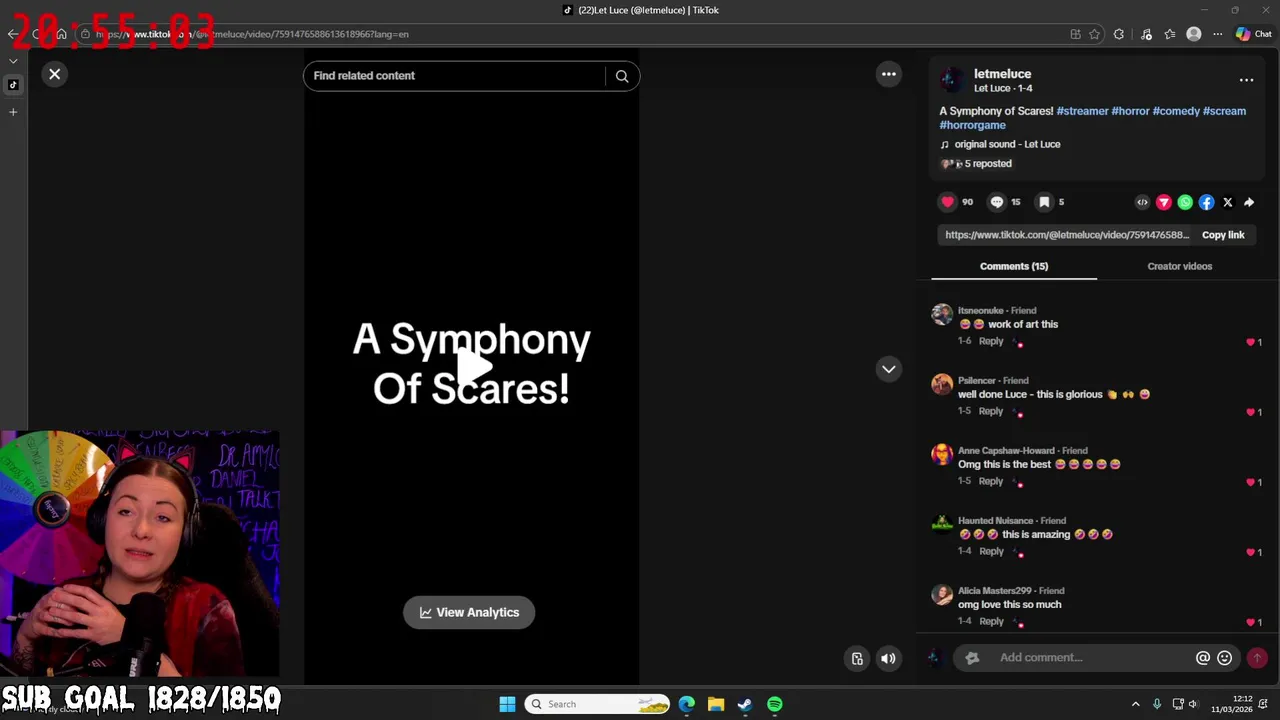Open letmeluce post options ellipsis
The width and height of the screenshot is (1280, 720).
coord(1246,80)
